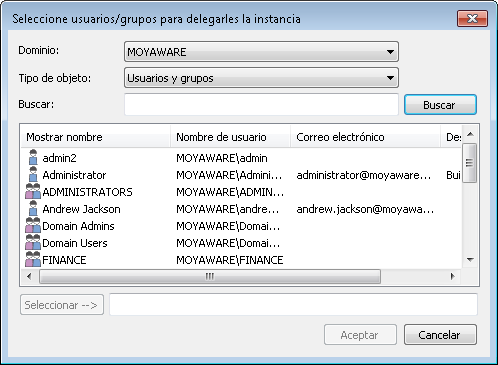Viewport: 498px width, 365px height.
Task: Sort by Mostrar nombre column header
Action: click(96, 137)
